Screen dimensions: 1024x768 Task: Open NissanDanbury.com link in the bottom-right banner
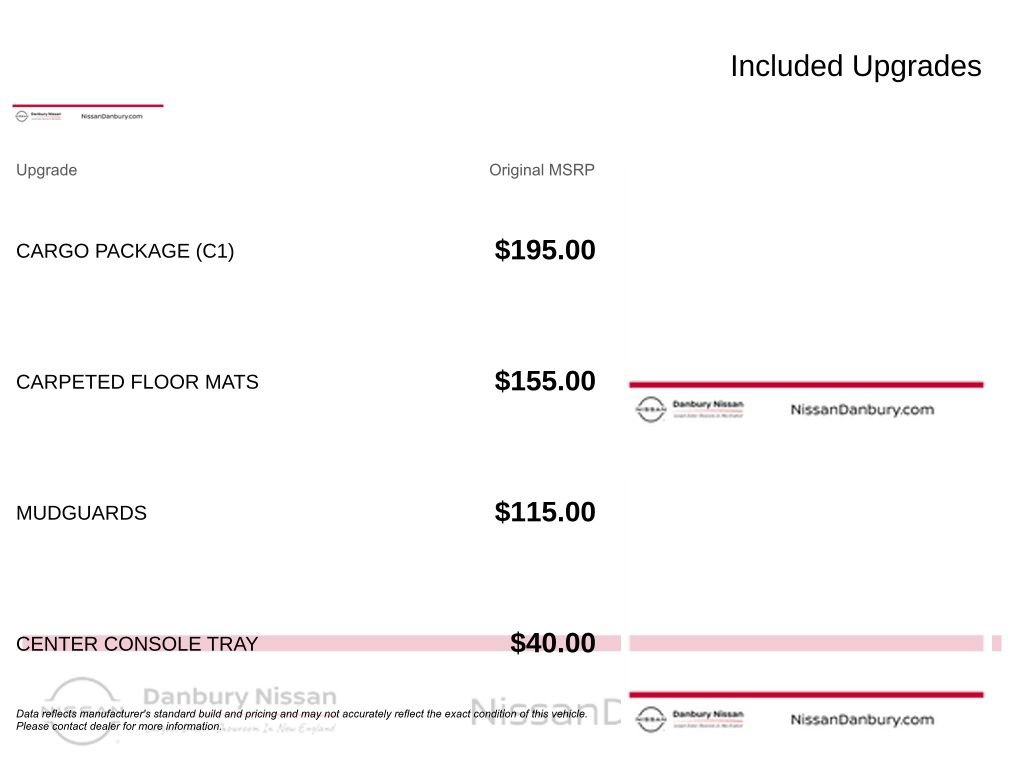862,719
